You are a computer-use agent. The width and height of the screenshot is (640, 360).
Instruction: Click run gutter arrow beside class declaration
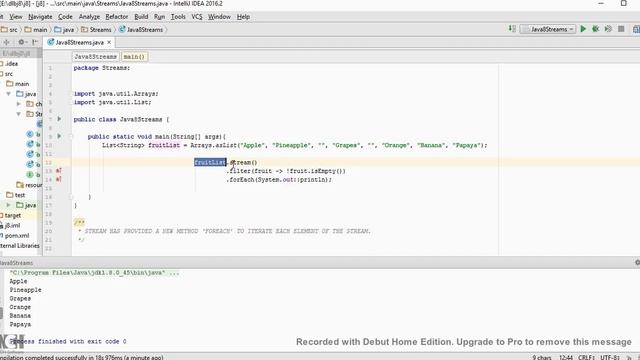pyautogui.click(x=59, y=119)
